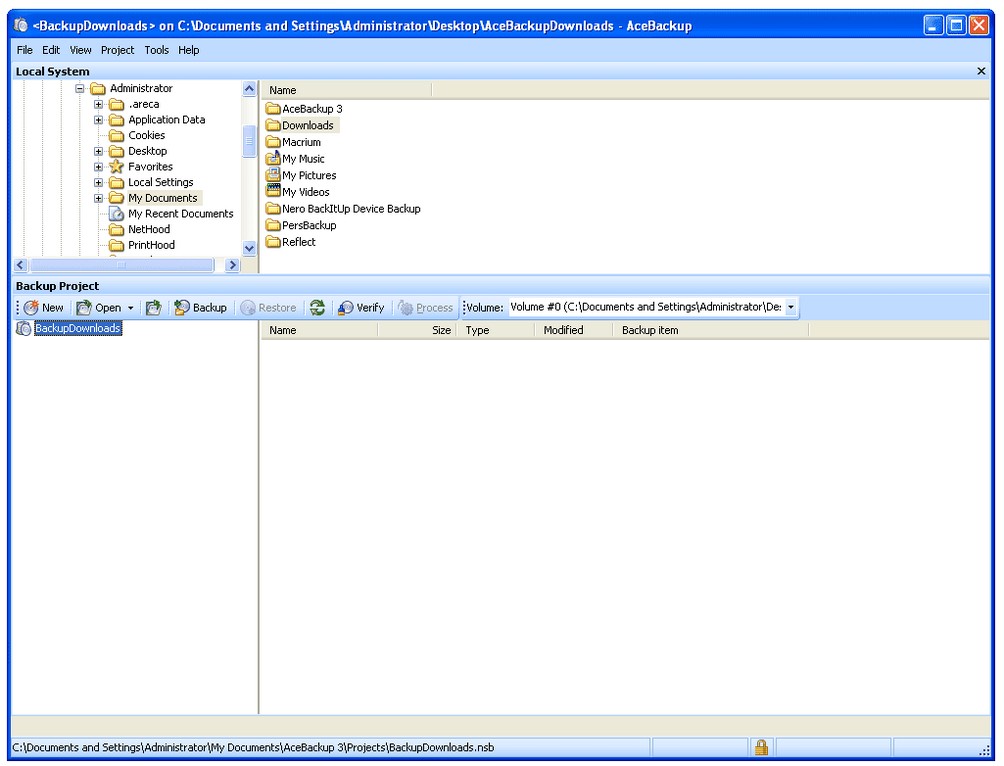Select the .areca folder icon
The width and height of the screenshot is (1004, 766).
coord(116,104)
